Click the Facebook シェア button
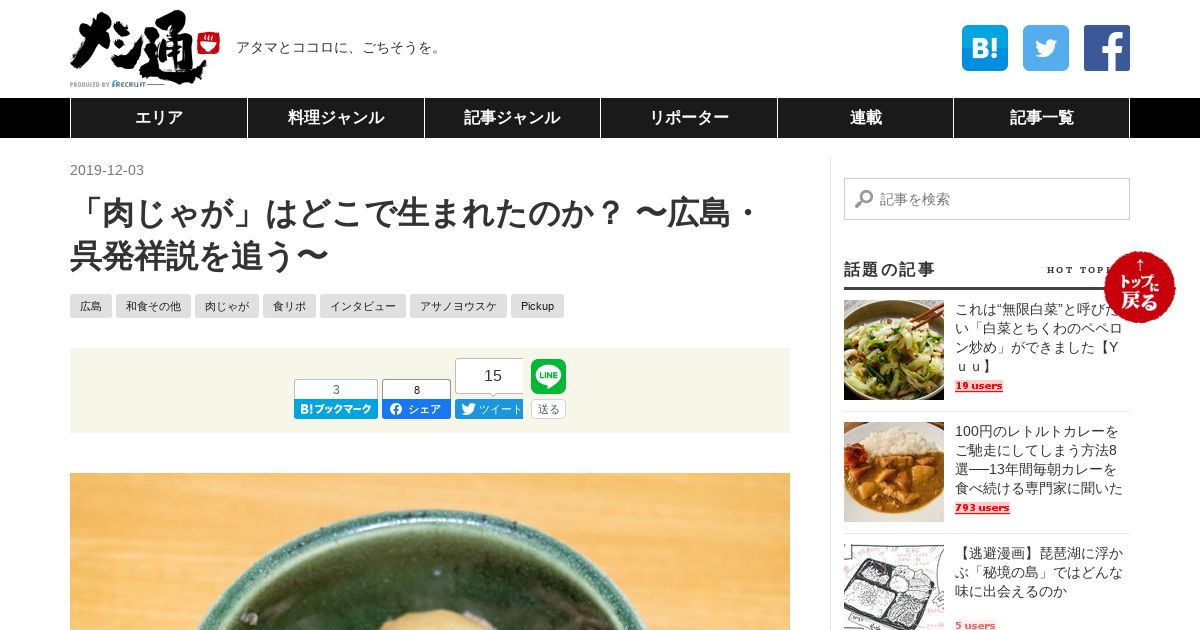The image size is (1200, 630). 416,409
